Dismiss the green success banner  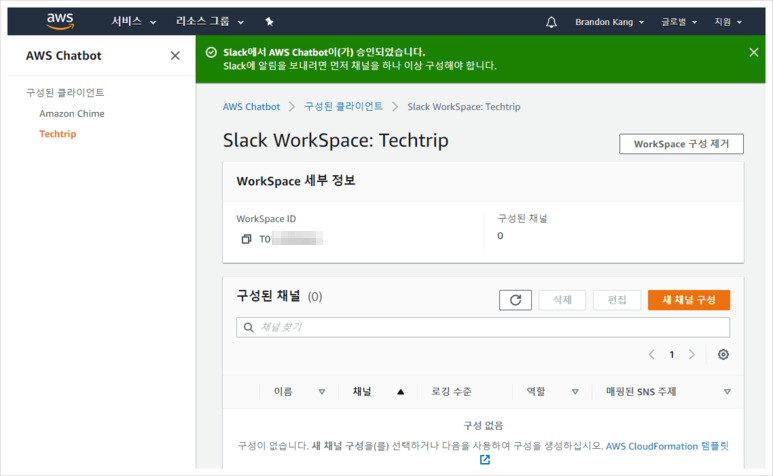point(753,52)
